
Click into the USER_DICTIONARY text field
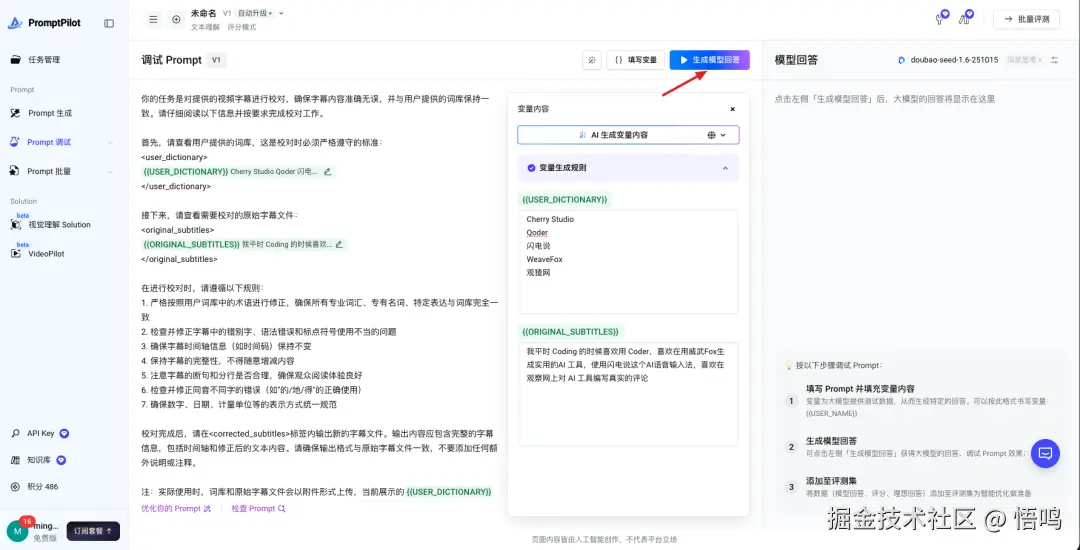628,262
